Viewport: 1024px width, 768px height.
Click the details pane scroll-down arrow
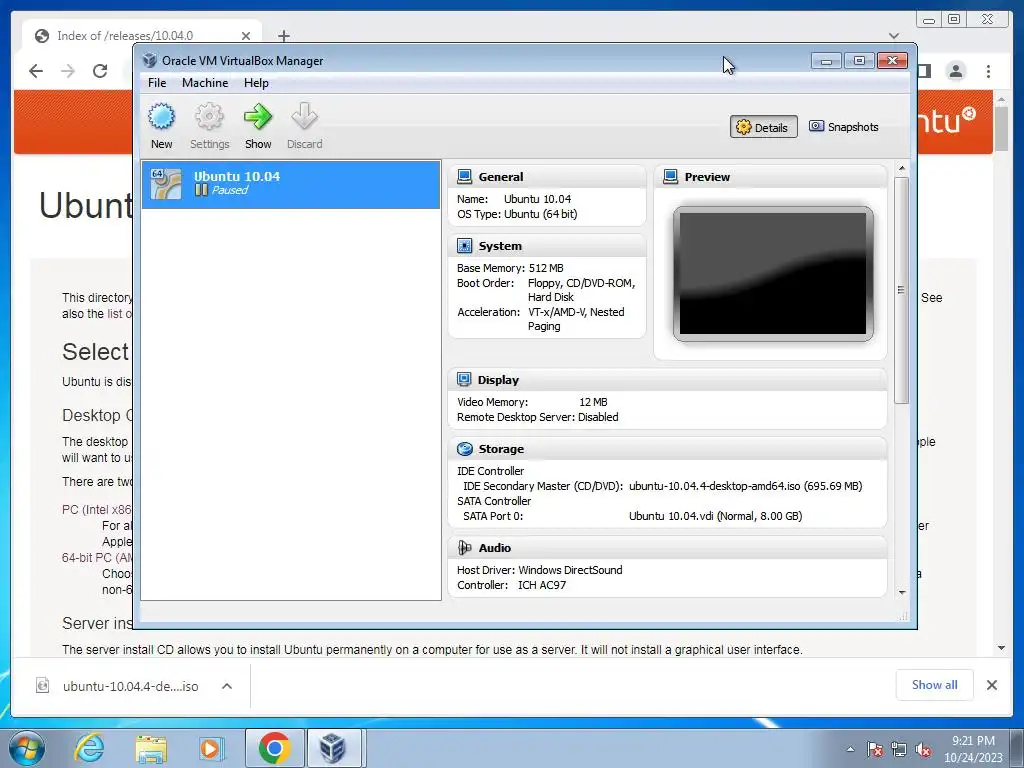[902, 592]
